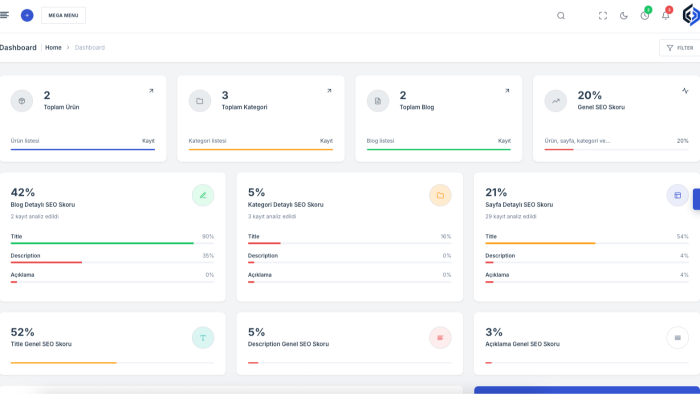The height and width of the screenshot is (394, 700).
Task: Open the arrow link on Toplam Blog card
Action: [507, 91]
